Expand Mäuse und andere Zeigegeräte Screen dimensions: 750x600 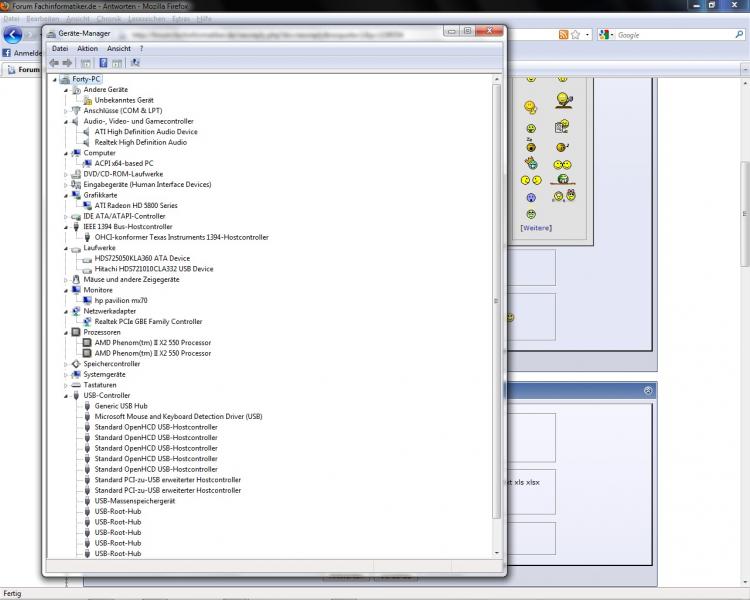[66, 280]
